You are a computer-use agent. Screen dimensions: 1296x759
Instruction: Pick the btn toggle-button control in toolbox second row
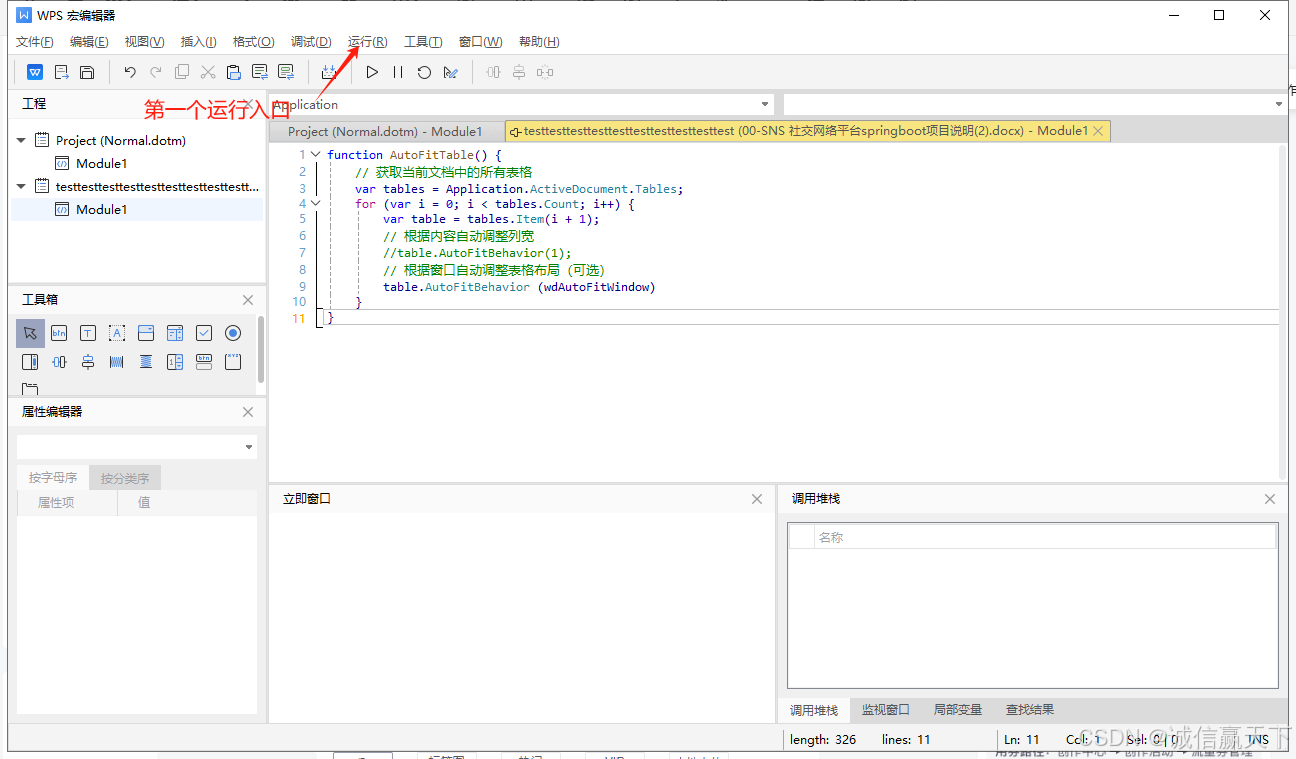(x=204, y=362)
